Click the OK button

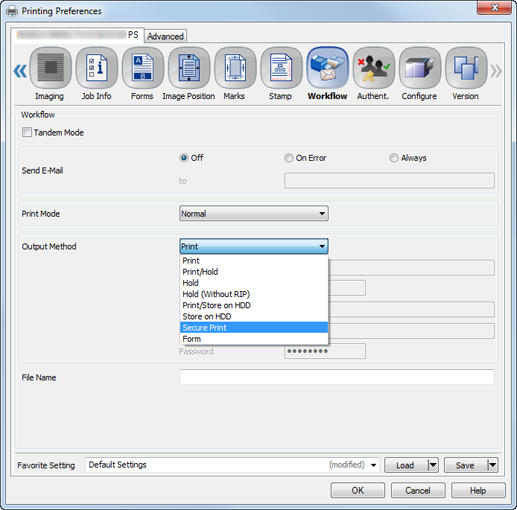358,490
